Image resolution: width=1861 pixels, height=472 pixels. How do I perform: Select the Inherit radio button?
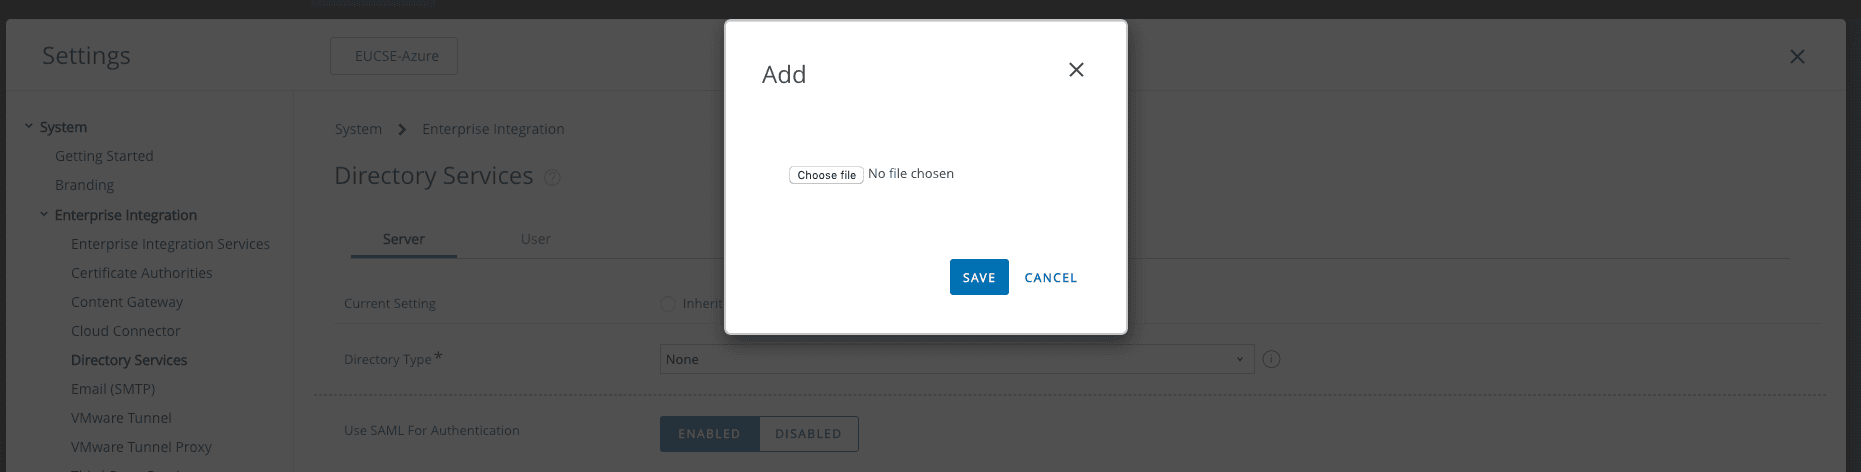coord(668,303)
